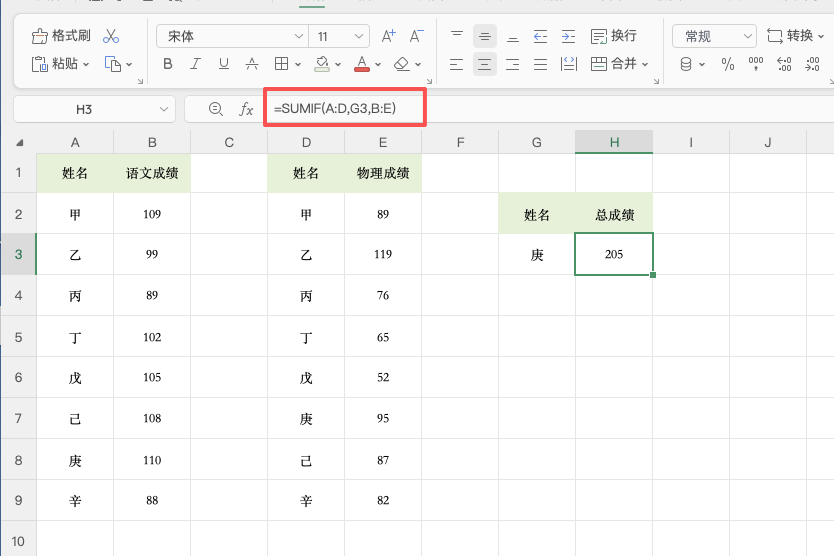Click cell E3 with value 119

tap(383, 254)
